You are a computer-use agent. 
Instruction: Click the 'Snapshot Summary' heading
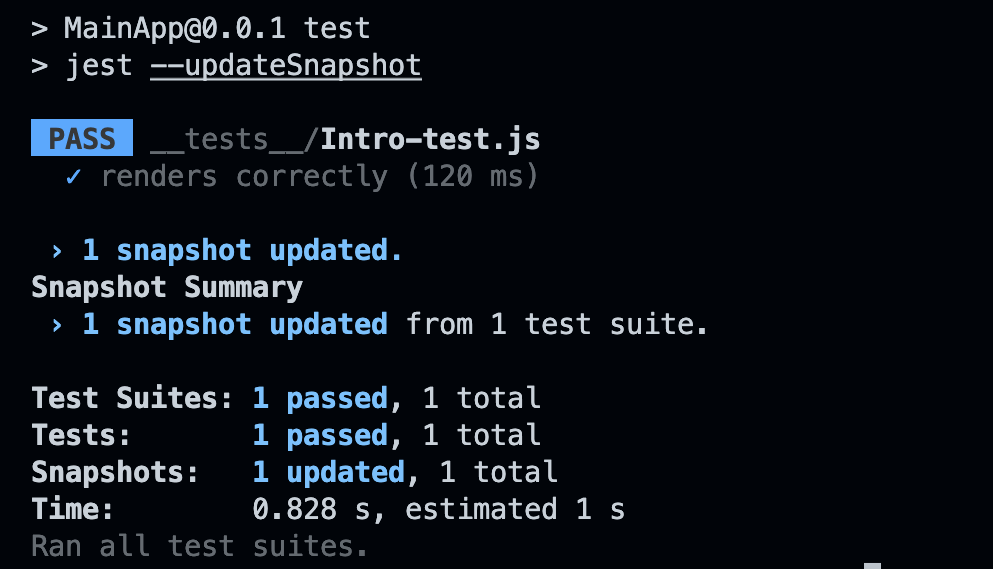click(167, 288)
